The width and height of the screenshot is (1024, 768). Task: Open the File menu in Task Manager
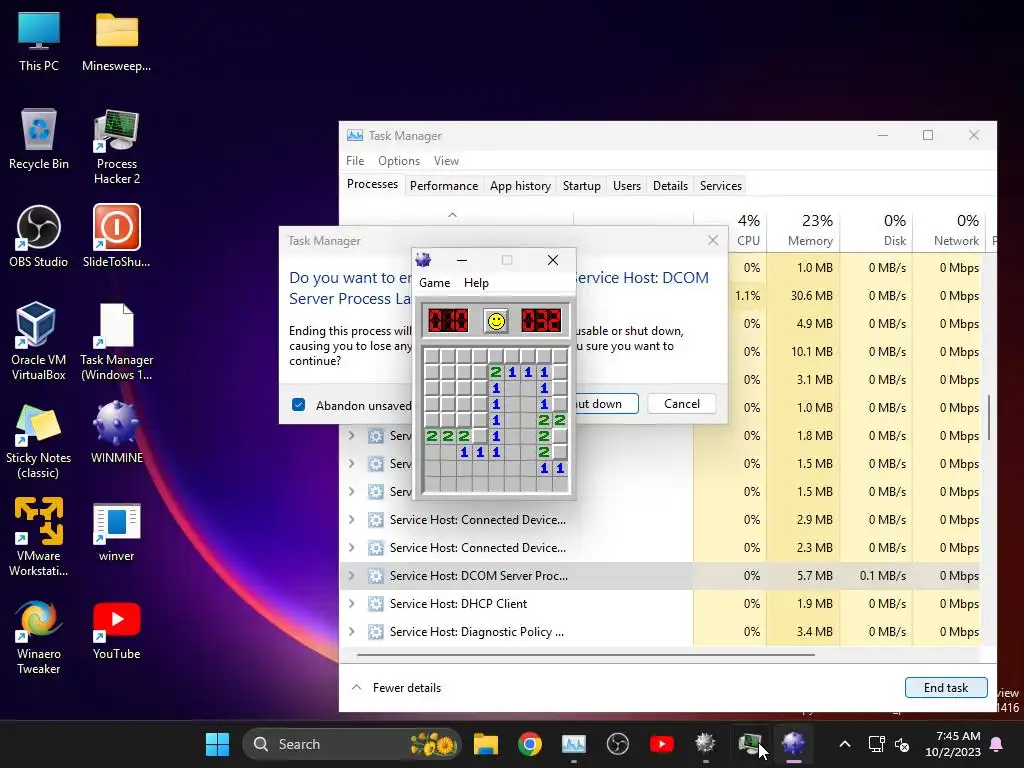pyautogui.click(x=355, y=161)
